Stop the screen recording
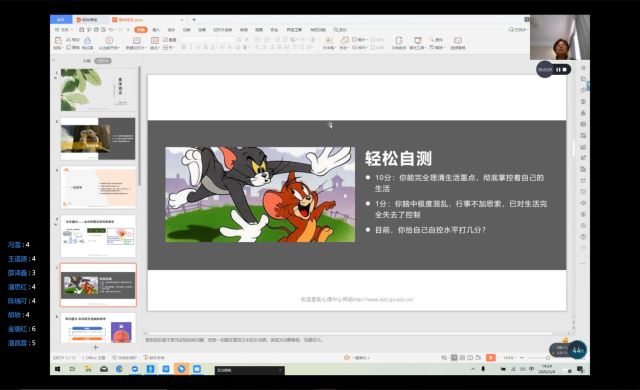The height and width of the screenshot is (390, 640). (x=564, y=70)
